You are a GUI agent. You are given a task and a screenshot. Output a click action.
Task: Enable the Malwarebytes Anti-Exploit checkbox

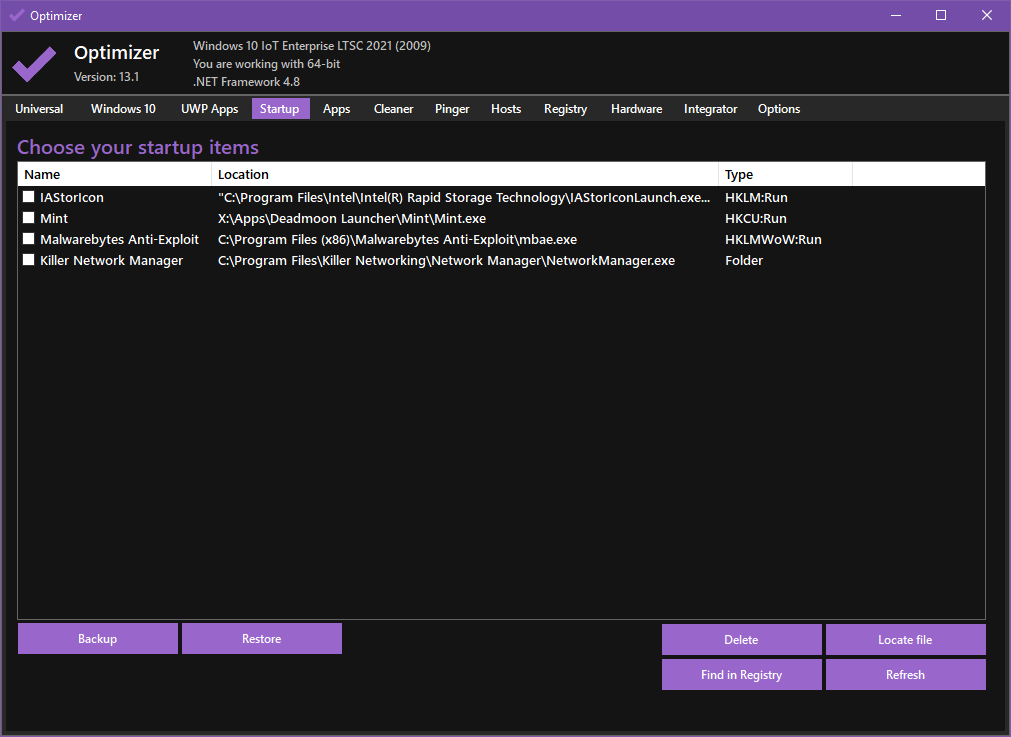tap(29, 240)
